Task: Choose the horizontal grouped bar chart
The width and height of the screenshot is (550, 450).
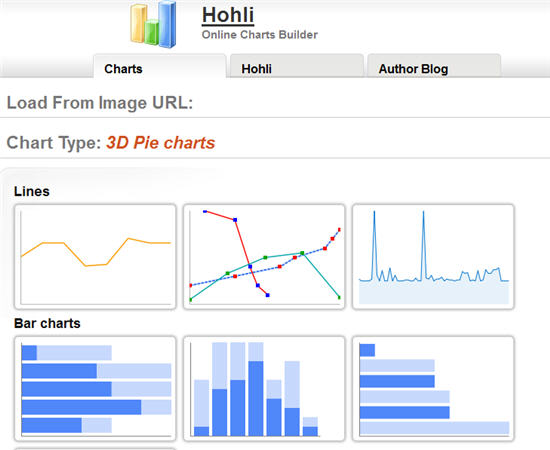Action: pos(433,388)
